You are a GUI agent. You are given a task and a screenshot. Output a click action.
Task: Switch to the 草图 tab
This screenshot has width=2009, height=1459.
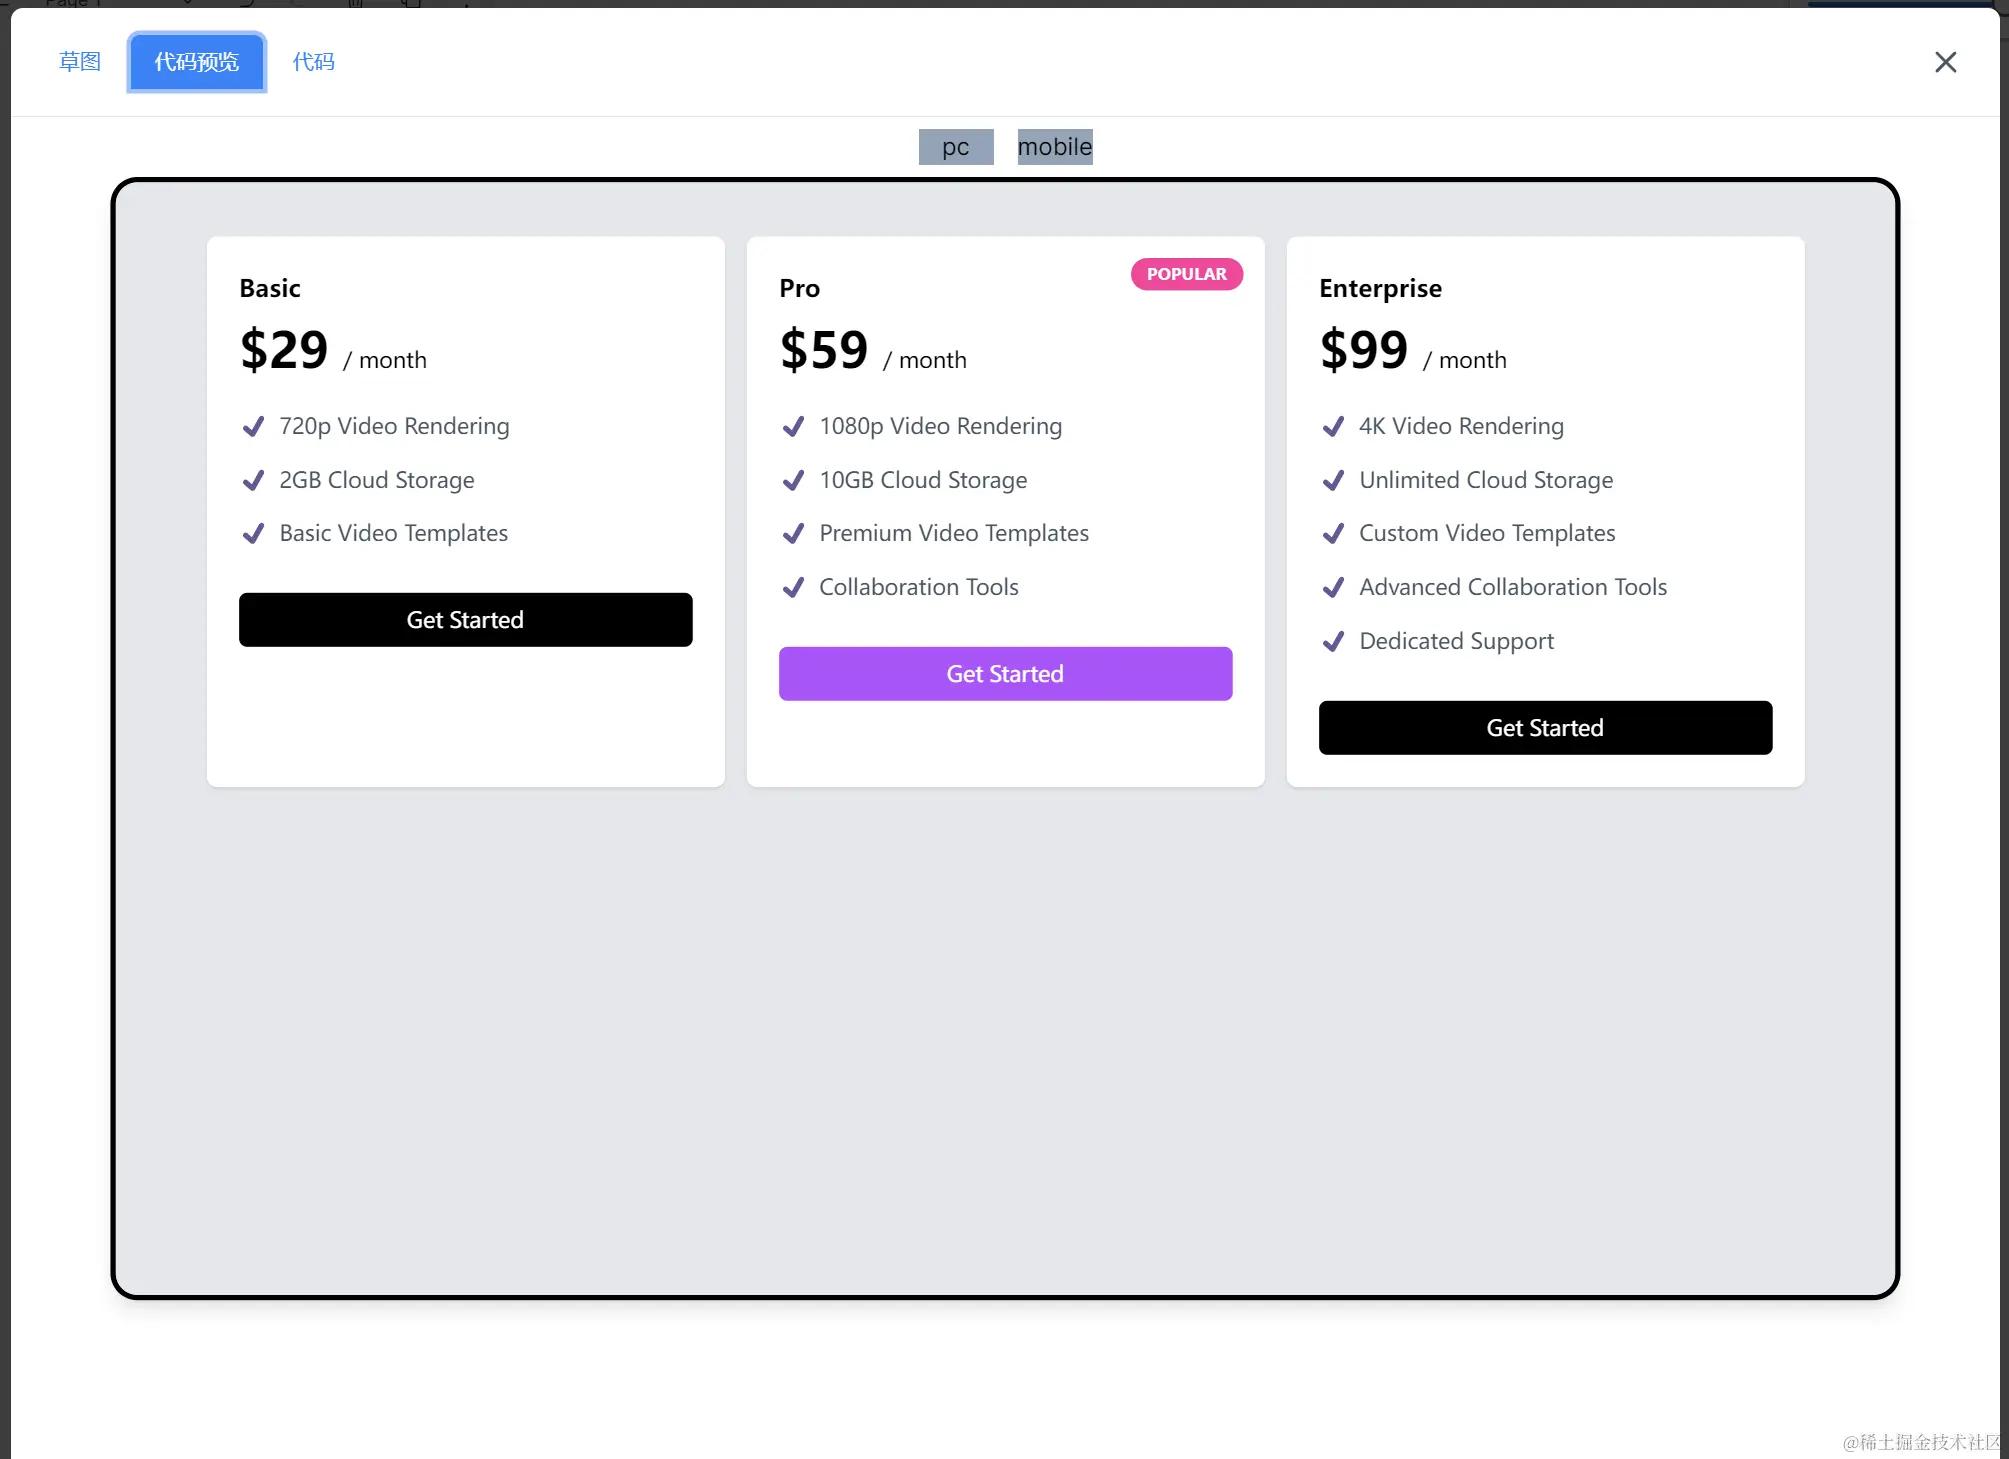click(x=80, y=62)
